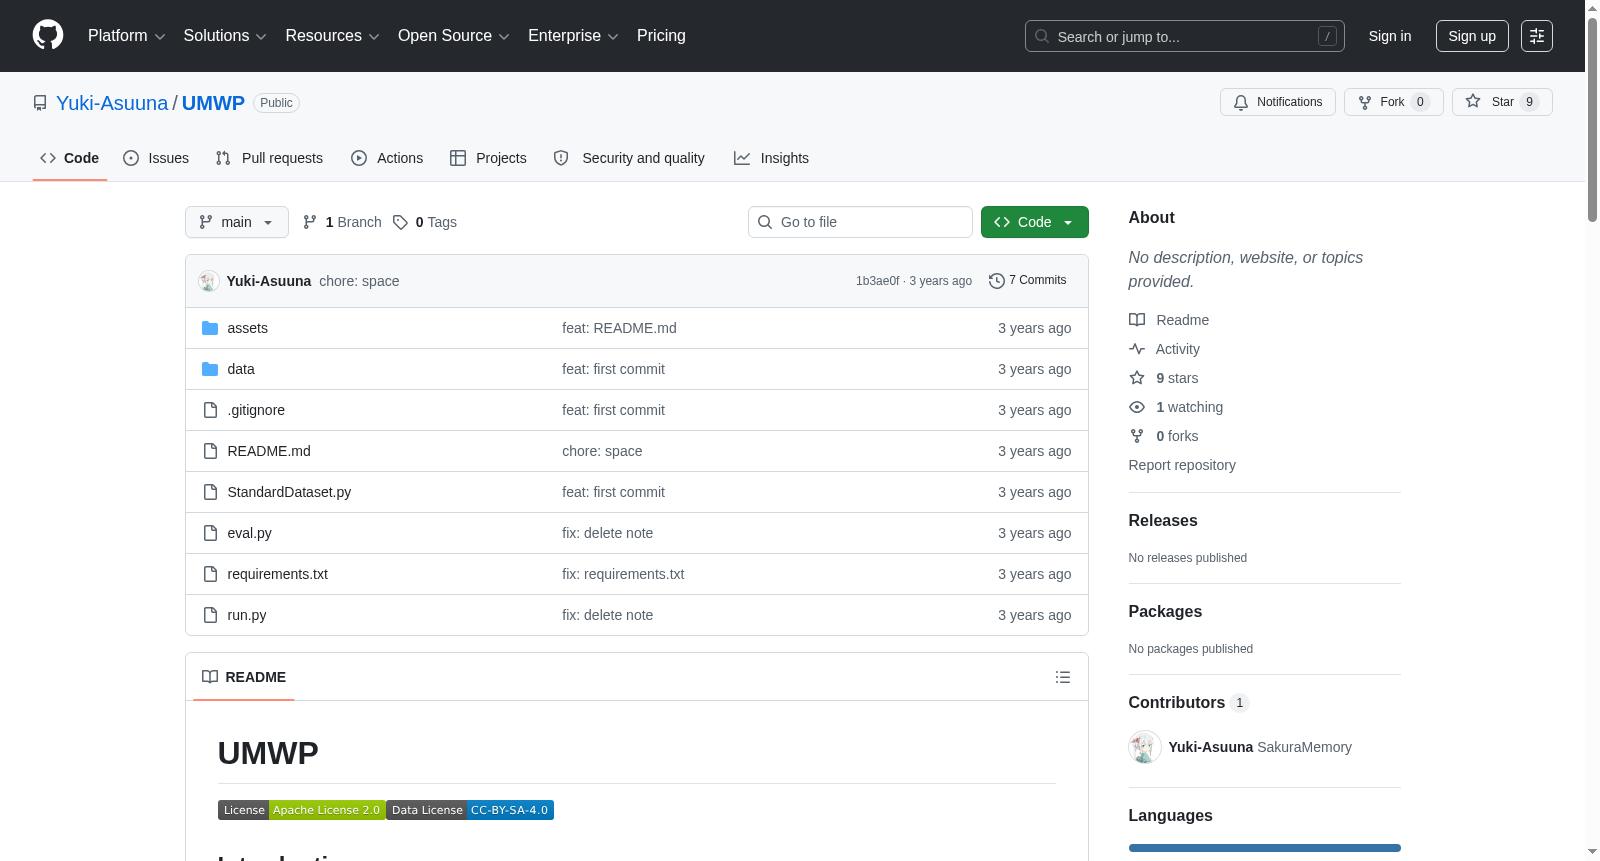This screenshot has height=861, width=1600.
Task: Open the green Code dropdown button
Action: (1035, 222)
